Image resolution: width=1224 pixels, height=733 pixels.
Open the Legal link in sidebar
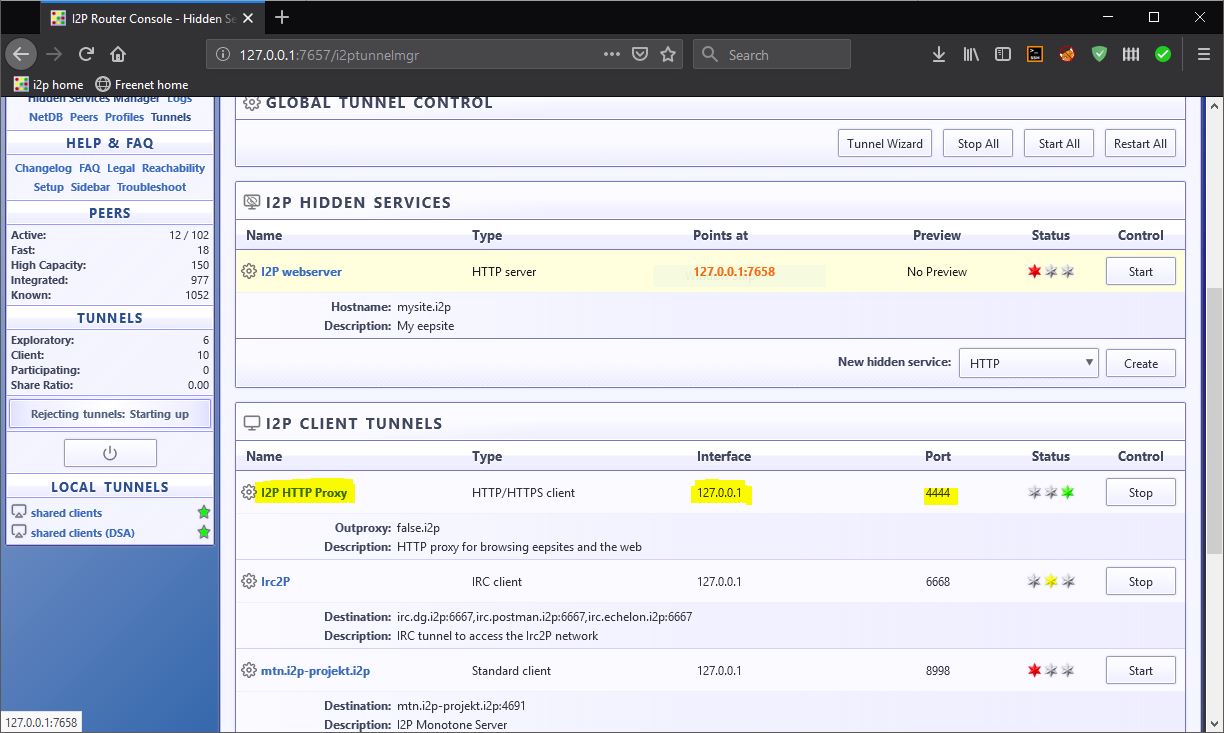pyautogui.click(x=121, y=168)
